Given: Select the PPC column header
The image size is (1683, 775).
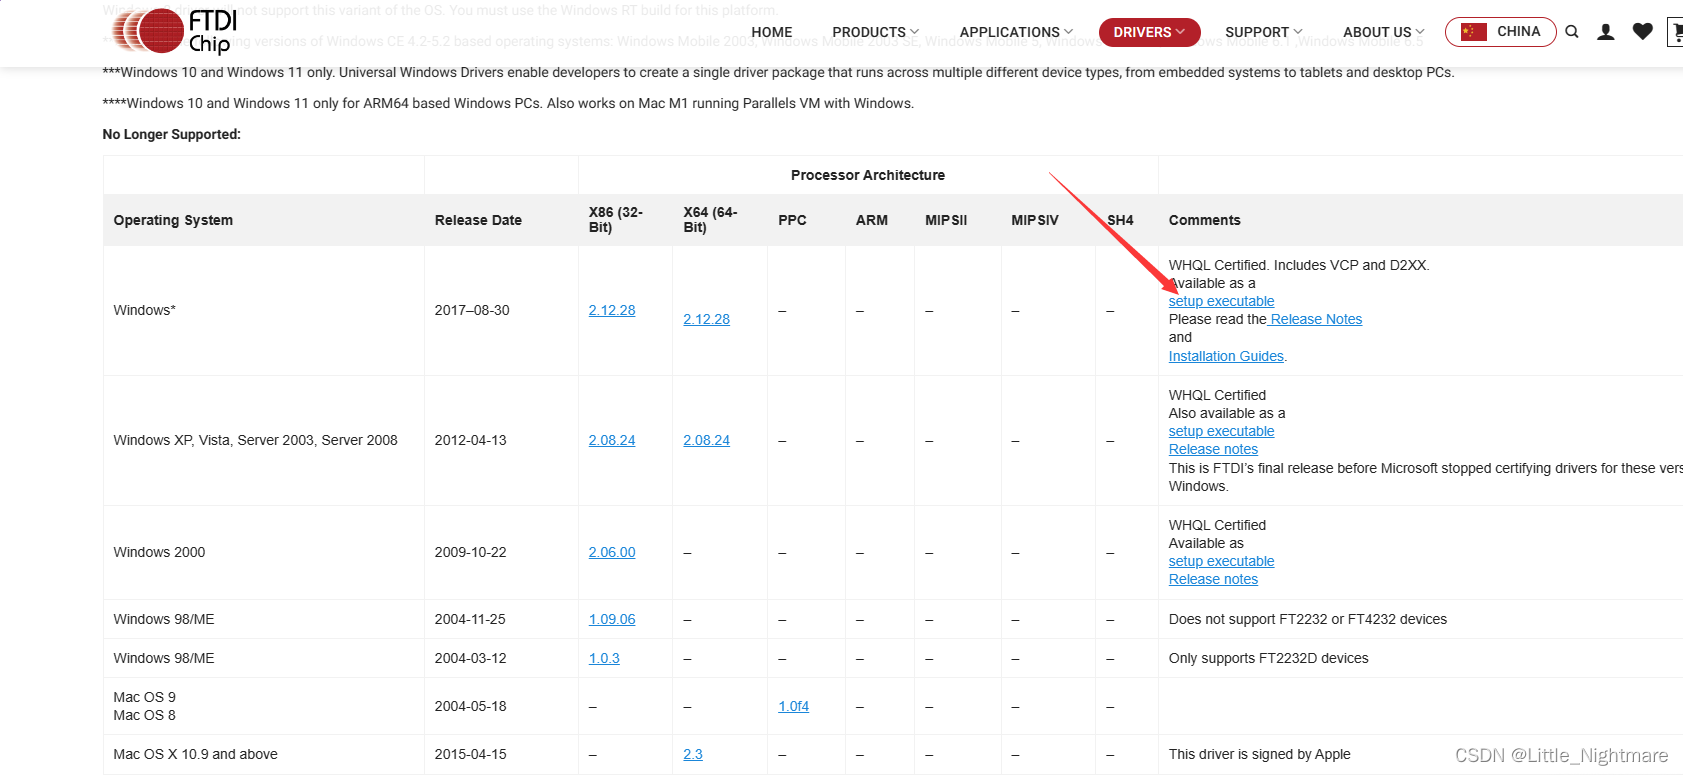Looking at the screenshot, I should pyautogui.click(x=792, y=220).
